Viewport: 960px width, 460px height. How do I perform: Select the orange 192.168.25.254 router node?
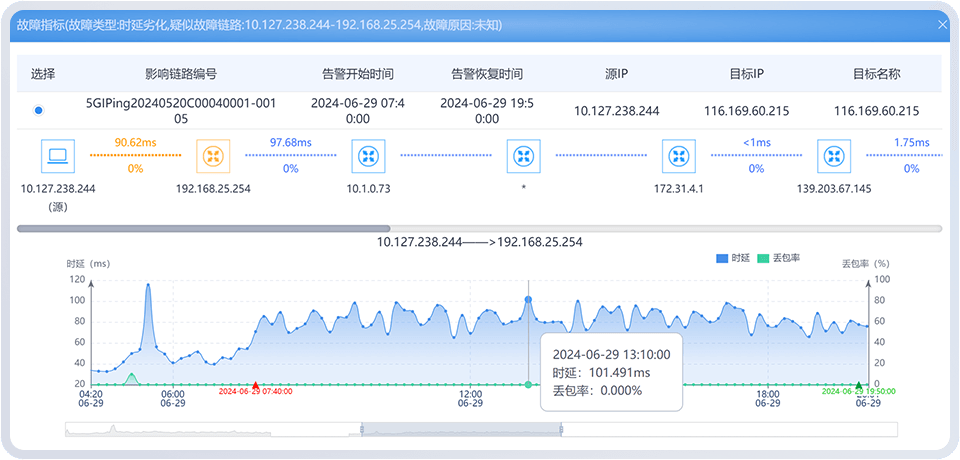pos(212,155)
